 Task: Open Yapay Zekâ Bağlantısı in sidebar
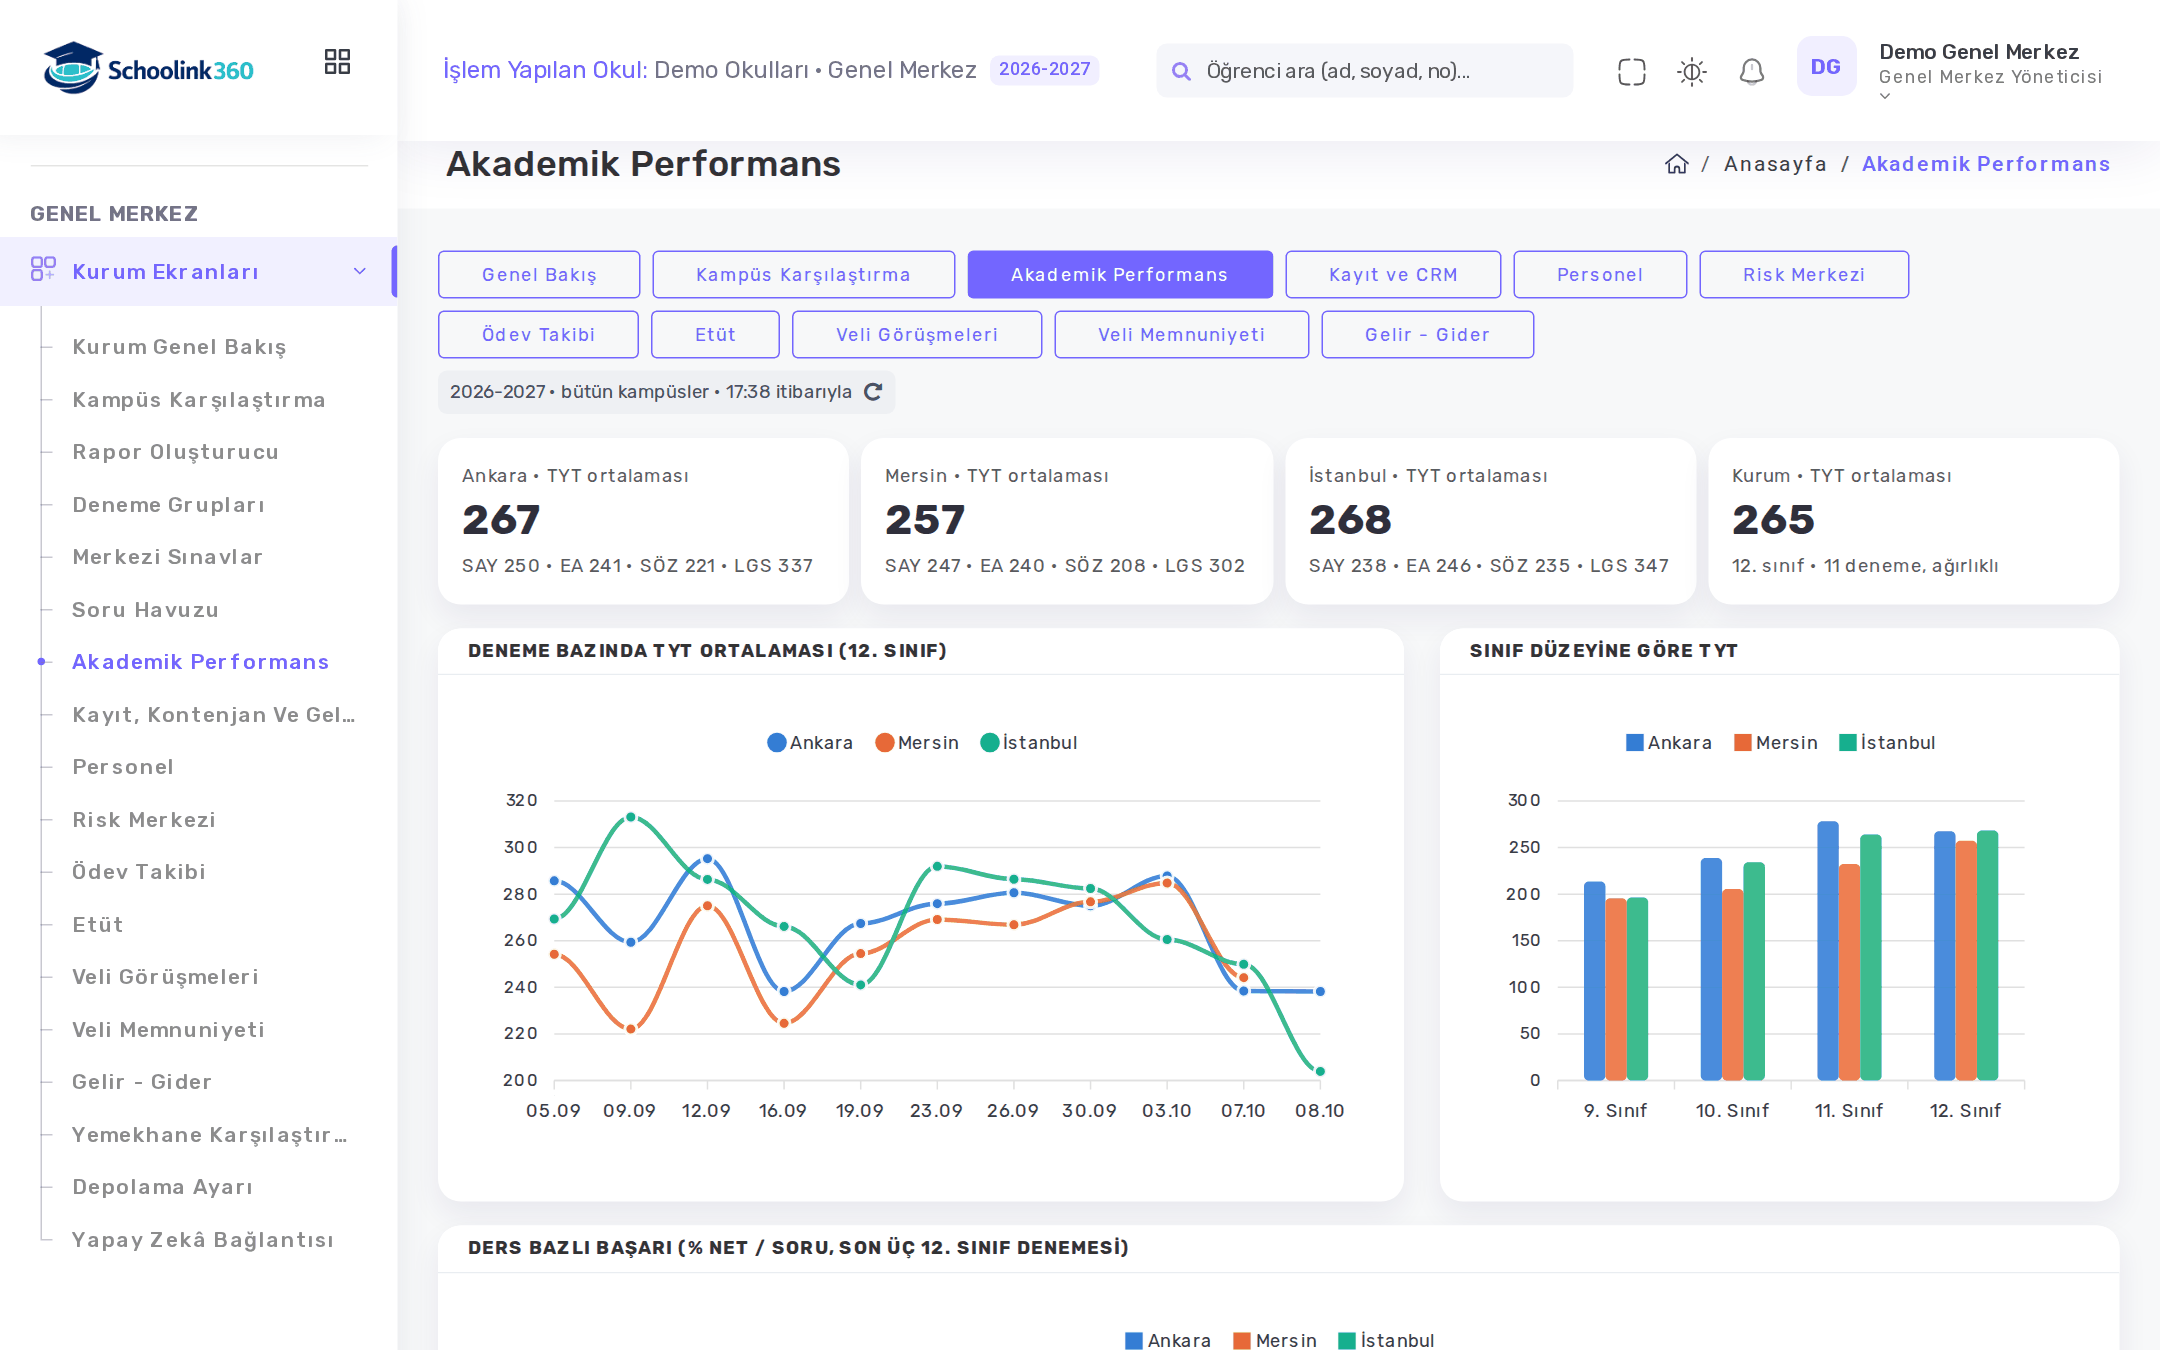[x=203, y=1240]
